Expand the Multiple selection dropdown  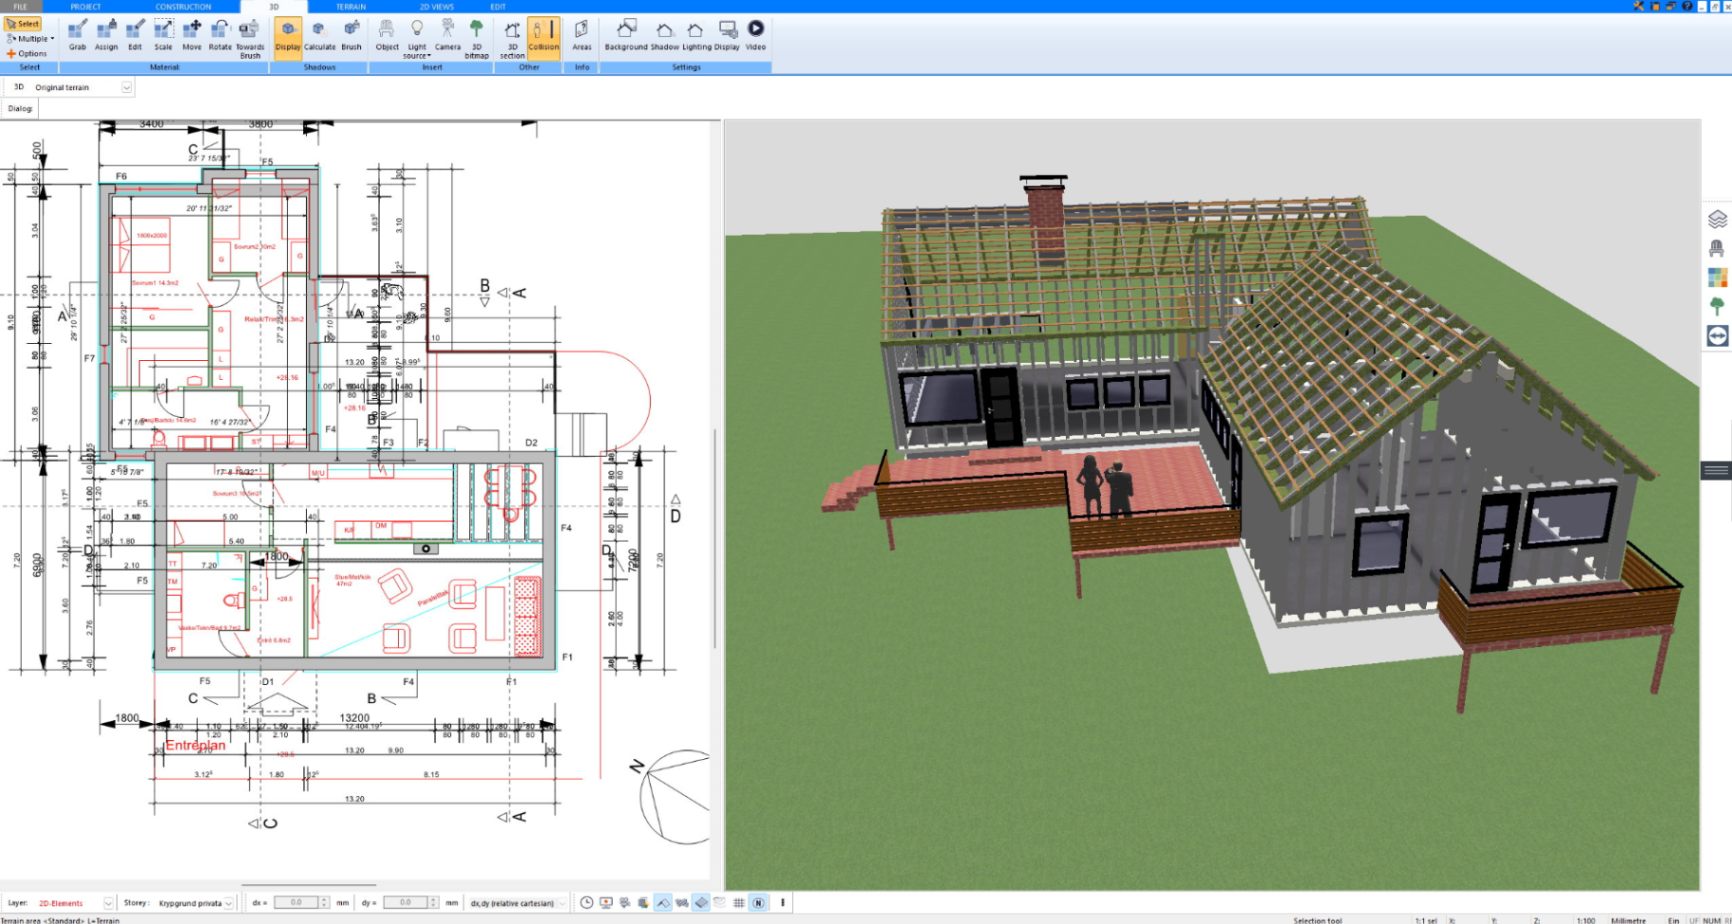pos(30,39)
